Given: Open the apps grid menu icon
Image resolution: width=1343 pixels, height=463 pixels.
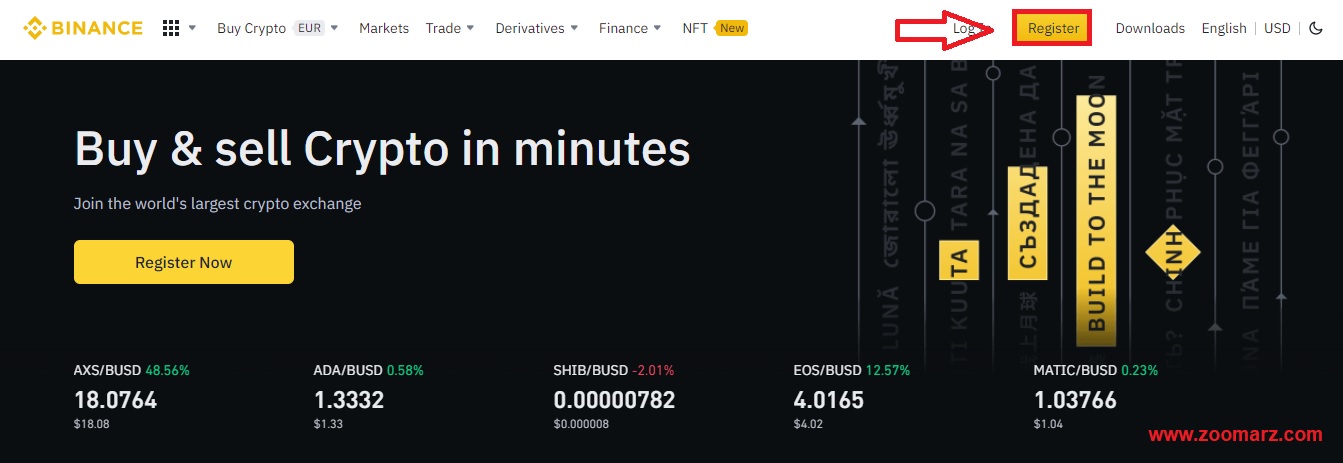Looking at the screenshot, I should click(x=171, y=28).
